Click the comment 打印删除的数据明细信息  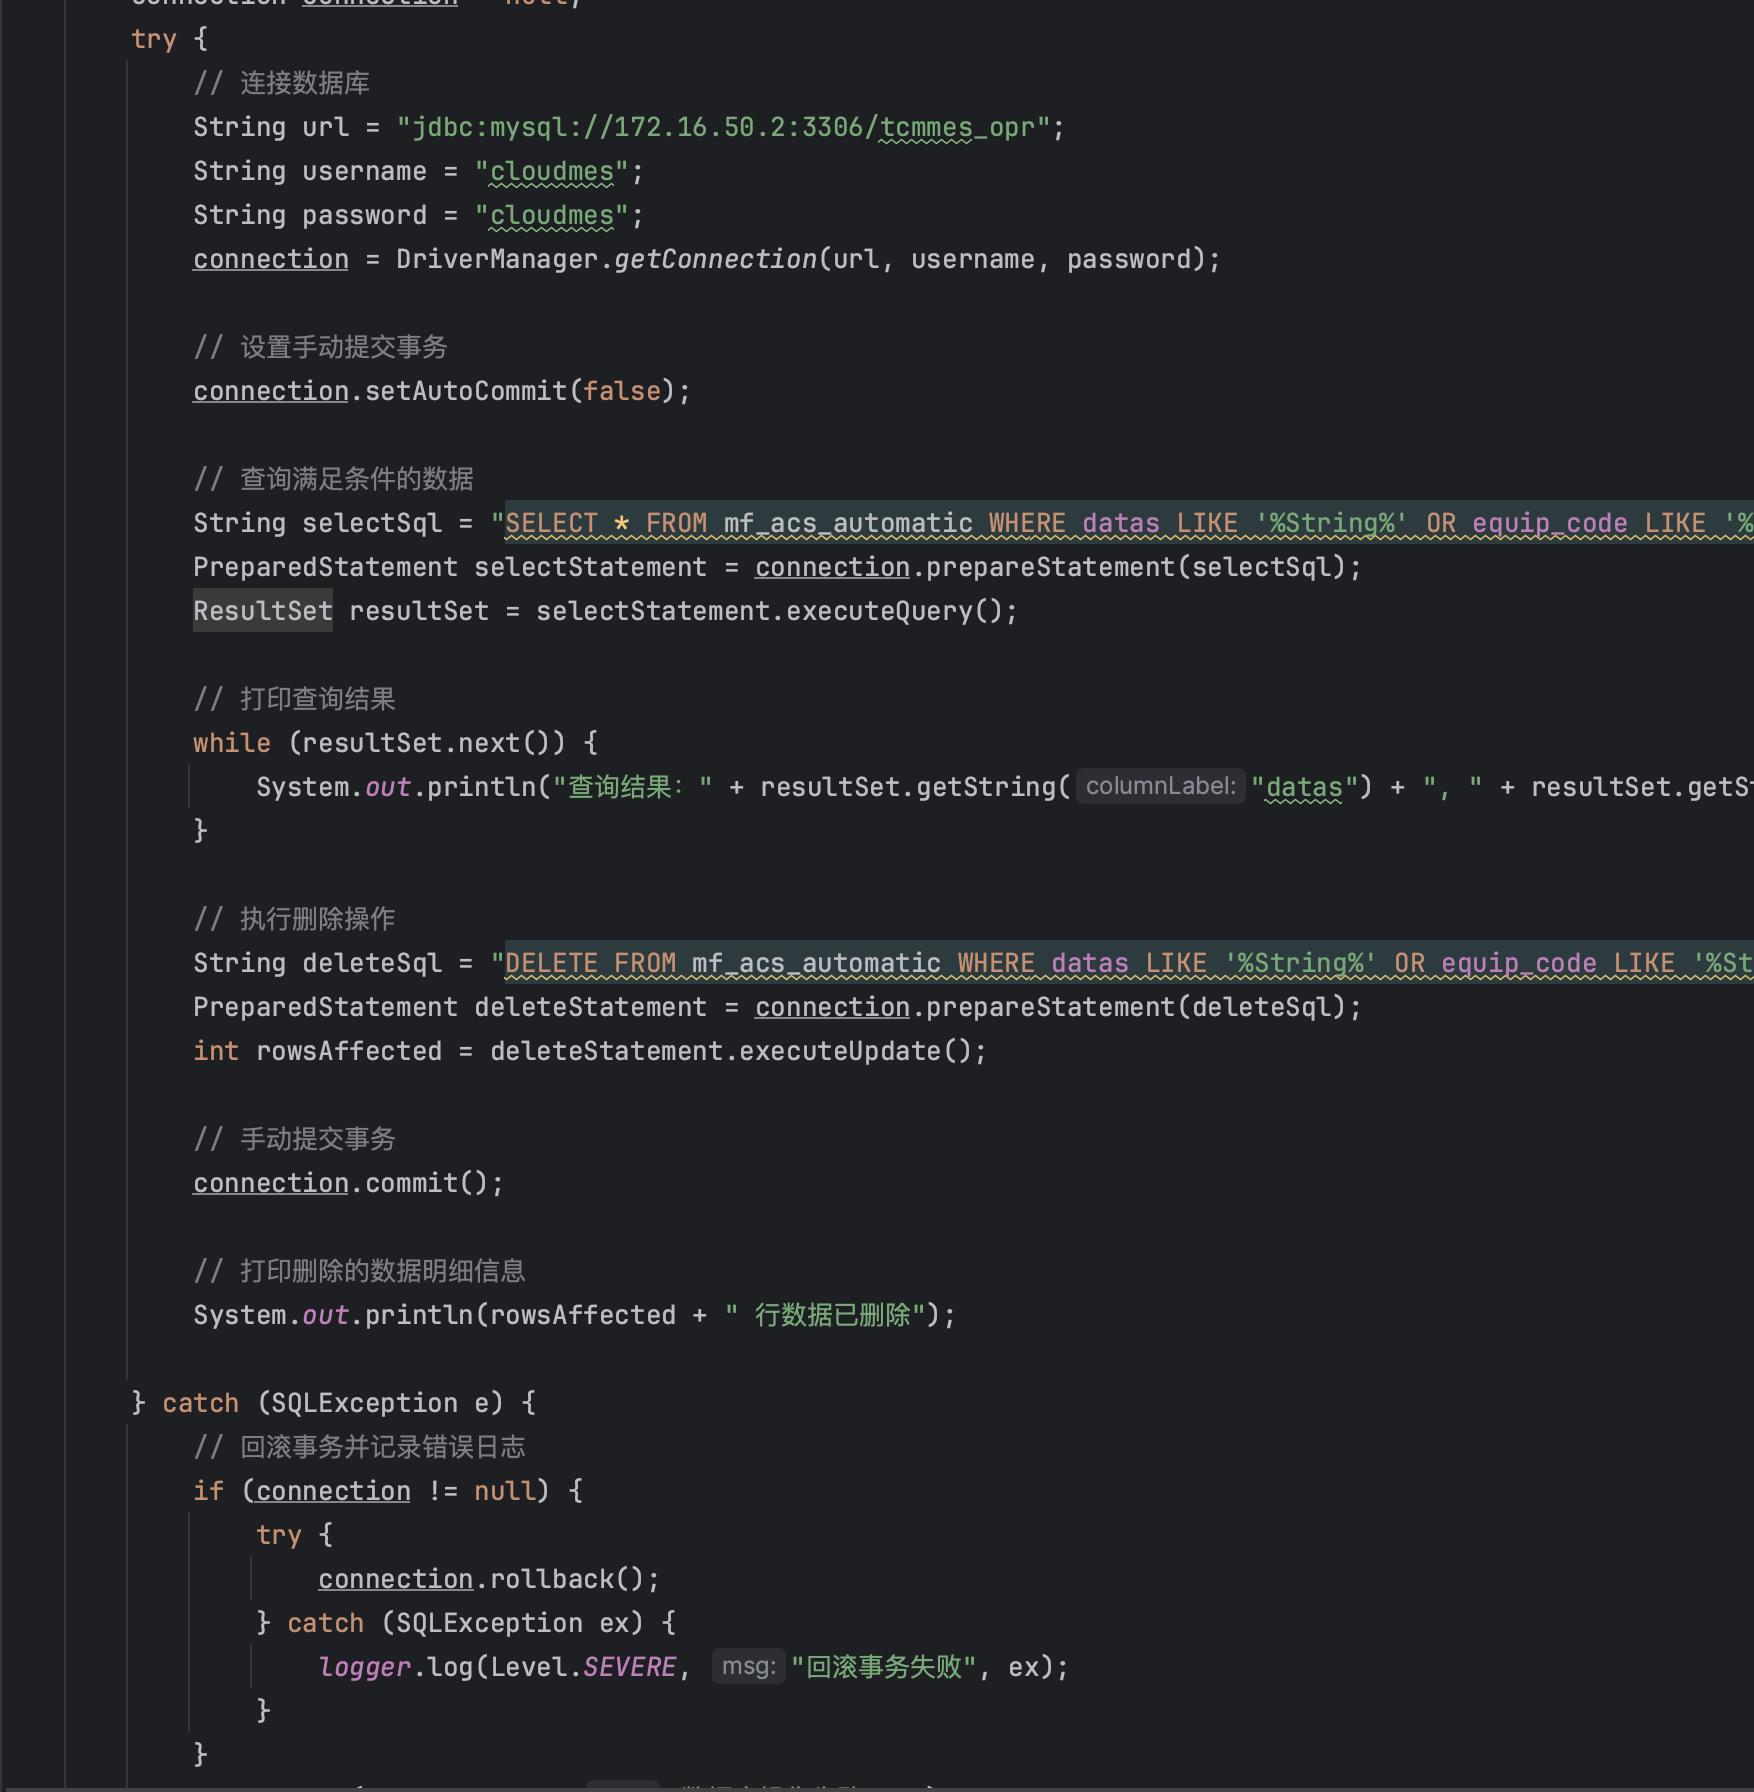359,1271
